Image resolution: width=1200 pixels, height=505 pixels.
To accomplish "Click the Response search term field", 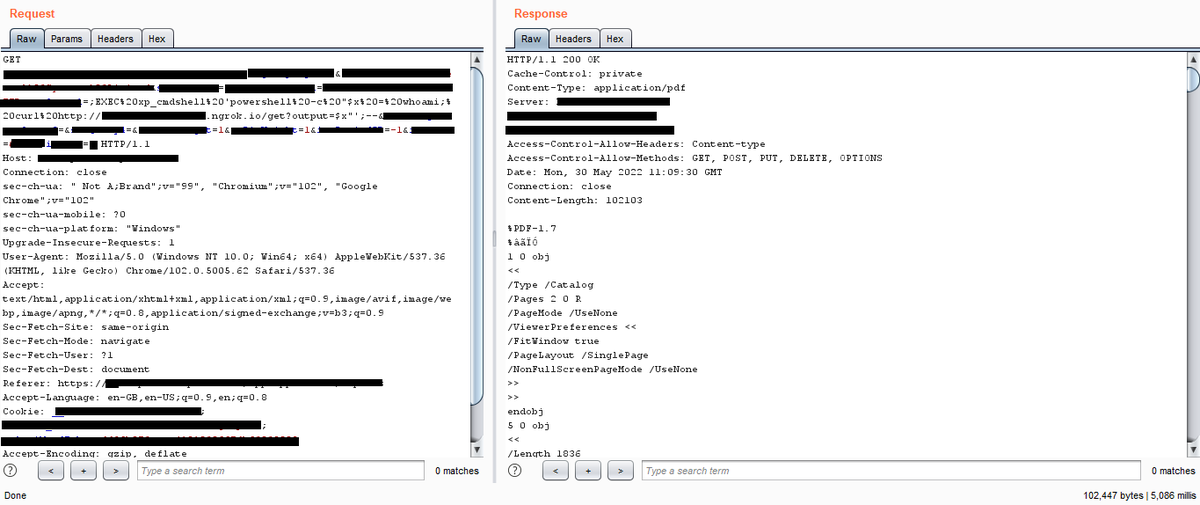I will (891, 470).
